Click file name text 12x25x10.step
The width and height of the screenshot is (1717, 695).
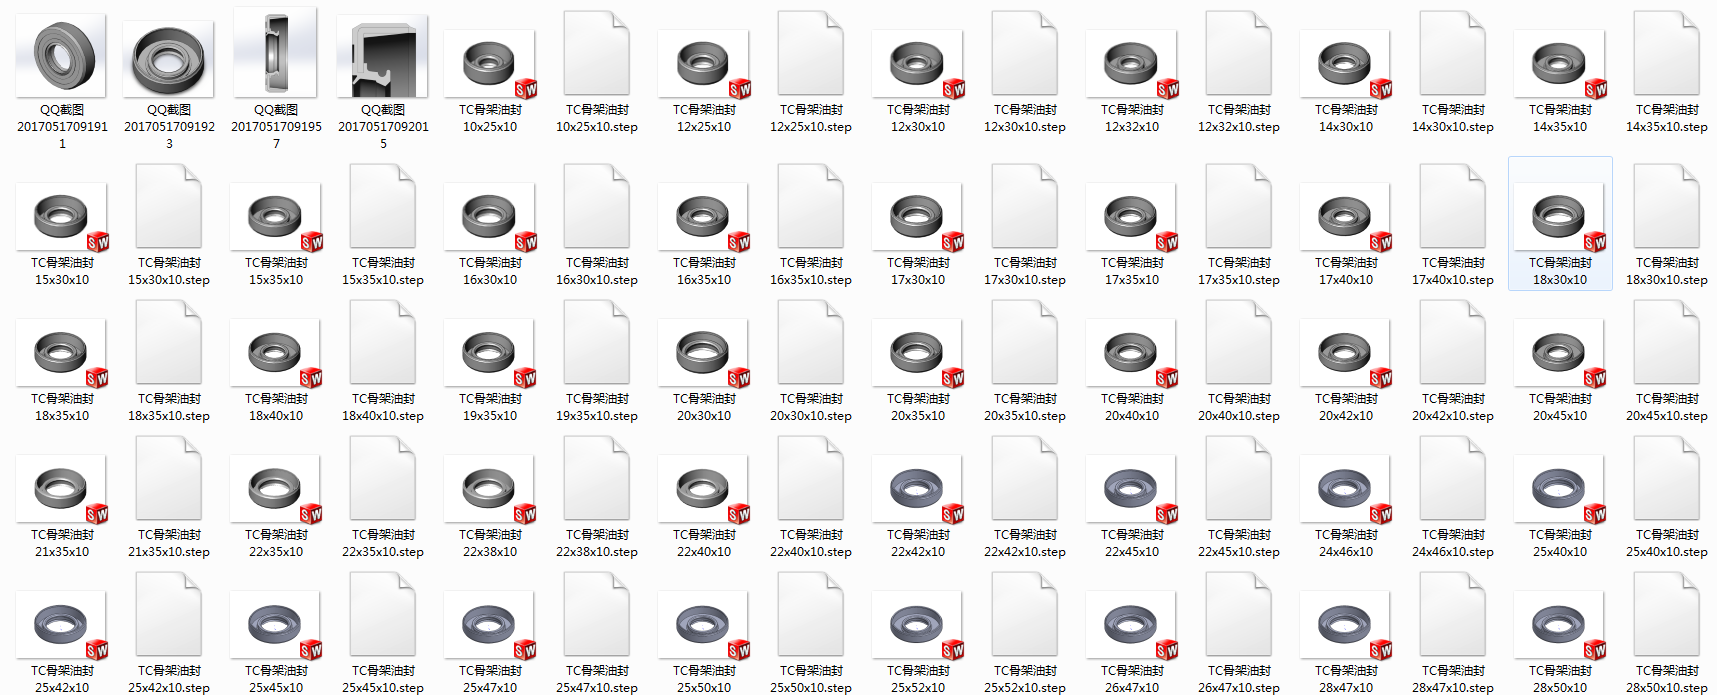[x=811, y=127]
